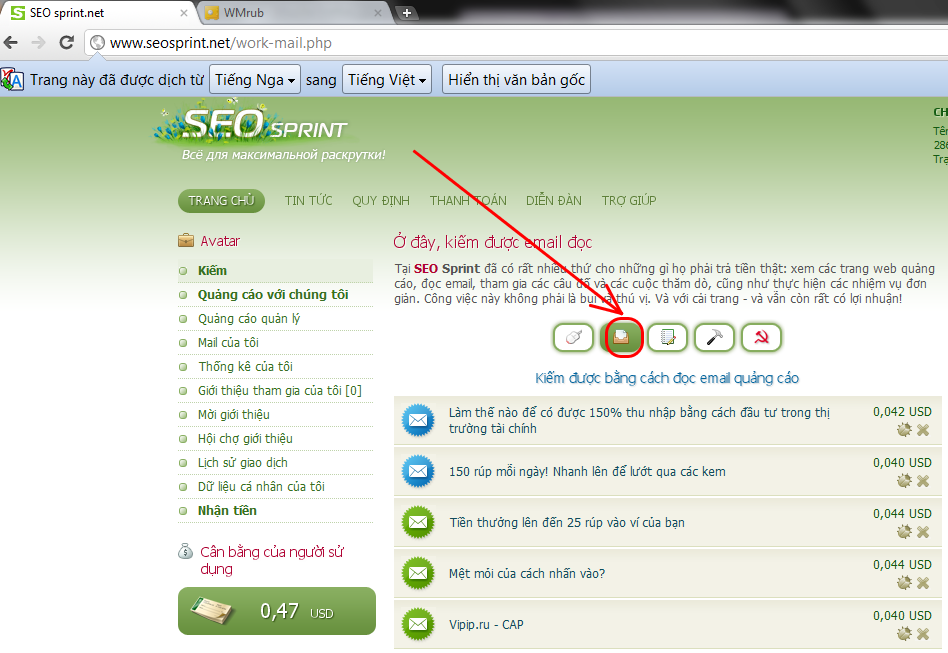Image resolution: width=948 pixels, height=653 pixels.
Task: Click the email reading mailbox icon
Action: point(621,337)
